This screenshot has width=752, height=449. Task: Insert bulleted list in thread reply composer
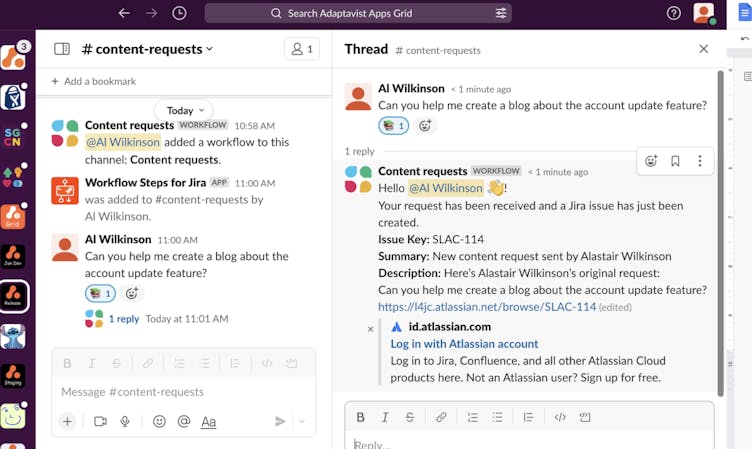pos(497,417)
